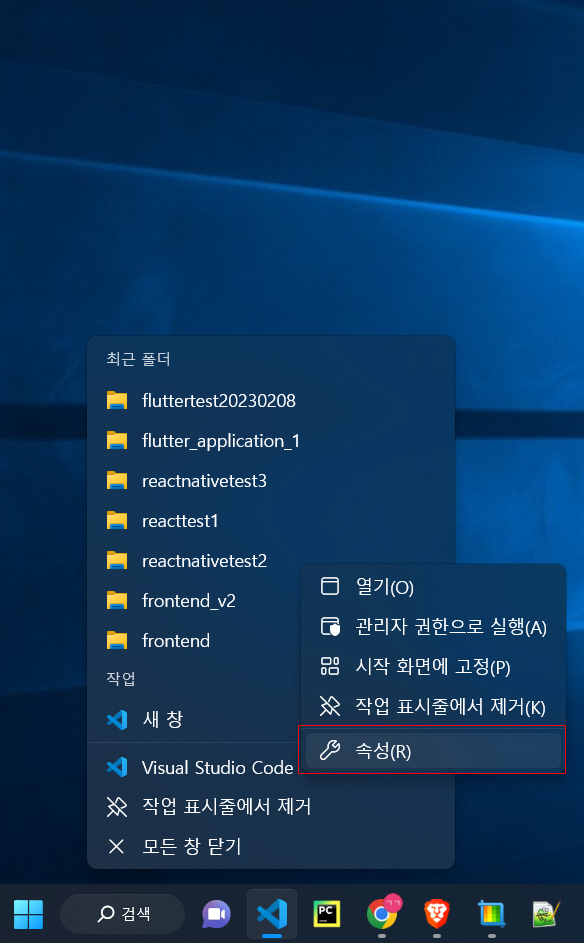584x943 pixels.
Task: Open the recent folder reactnativetest2
Action: (196, 561)
